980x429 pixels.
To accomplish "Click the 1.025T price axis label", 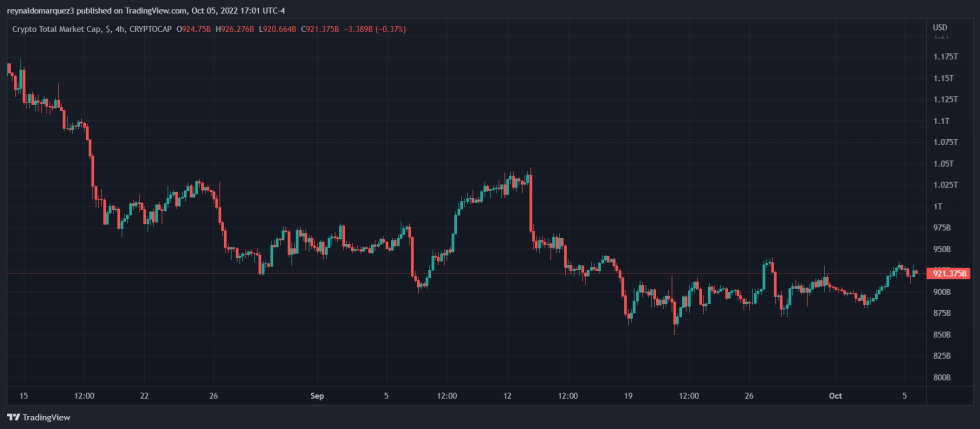I will coord(946,185).
